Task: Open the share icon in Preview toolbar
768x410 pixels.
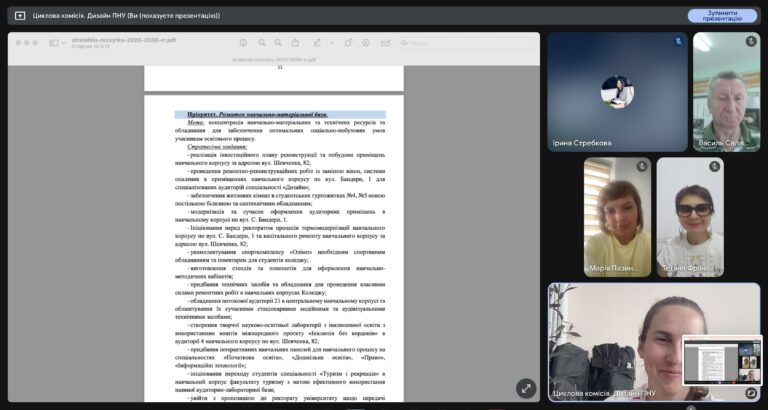Action: pos(295,43)
